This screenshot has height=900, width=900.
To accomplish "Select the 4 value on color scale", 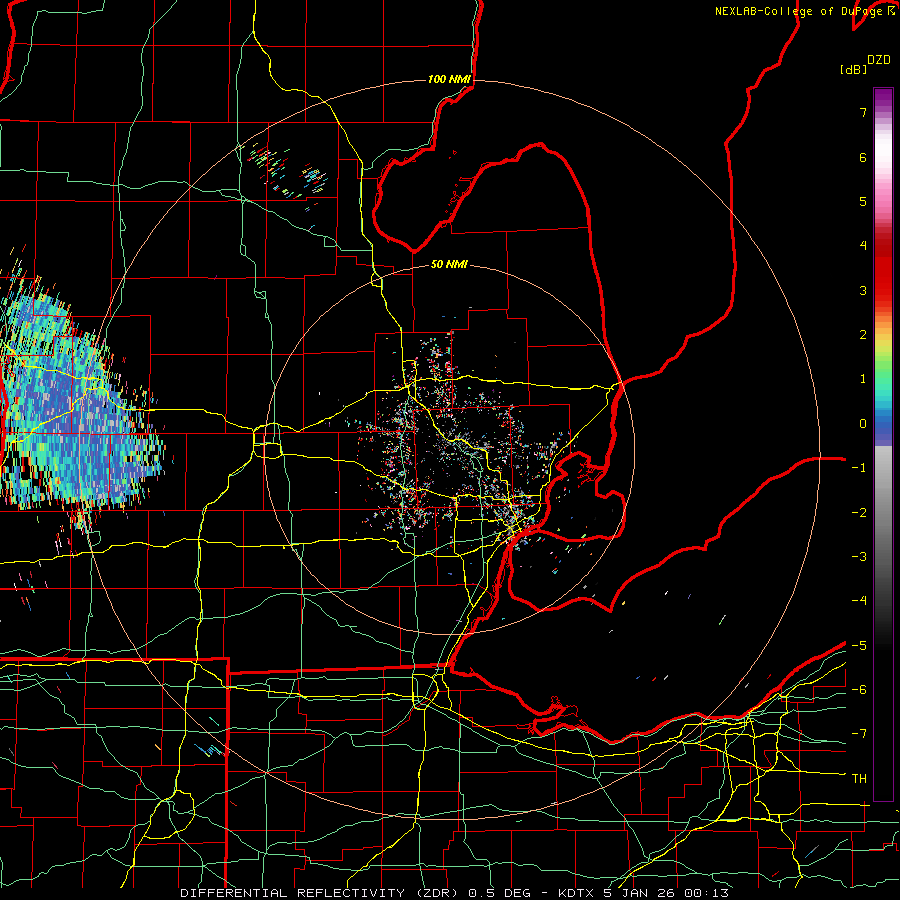I will click(x=863, y=246).
